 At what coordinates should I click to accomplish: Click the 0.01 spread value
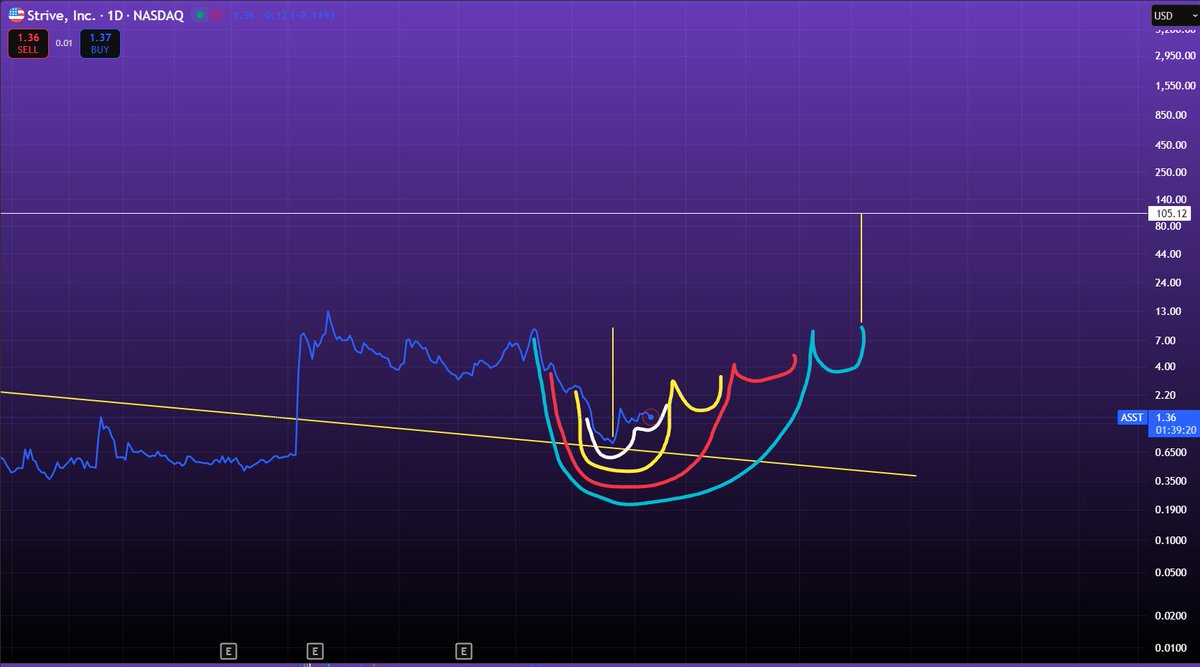(x=63, y=43)
